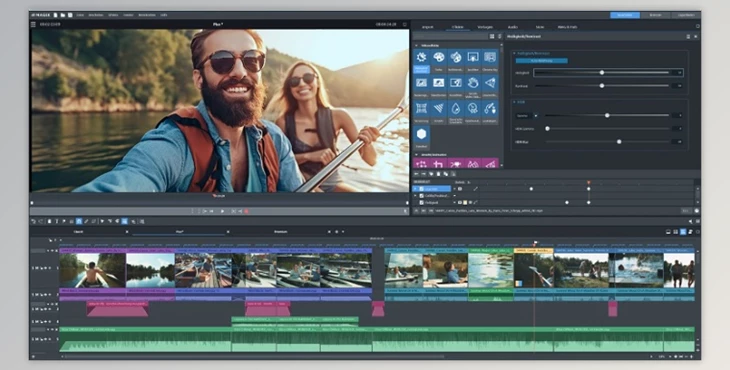Select the hand icon effect tile
Screen dimensions: 730x370
(473, 86)
